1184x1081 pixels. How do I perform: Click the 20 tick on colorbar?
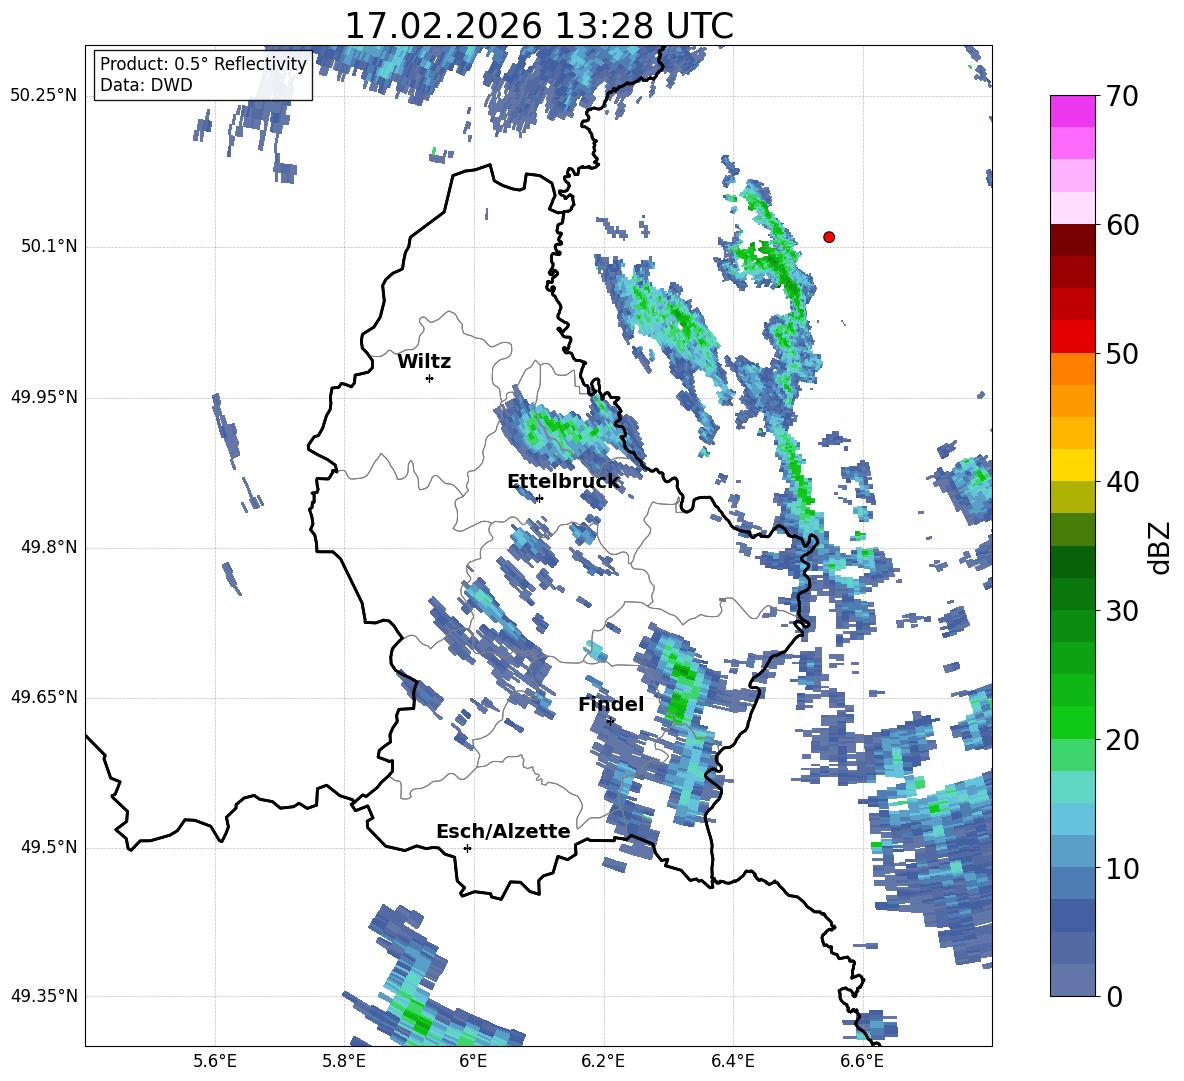1122,739
